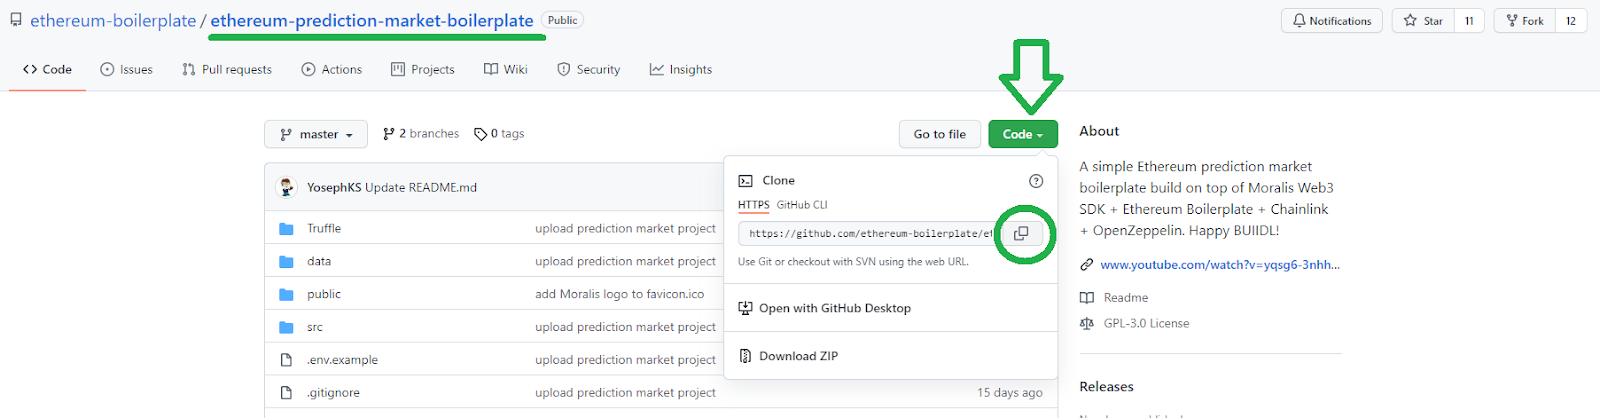1600x418 pixels.
Task: Click the Truffle folder icon
Action: pyautogui.click(x=286, y=229)
